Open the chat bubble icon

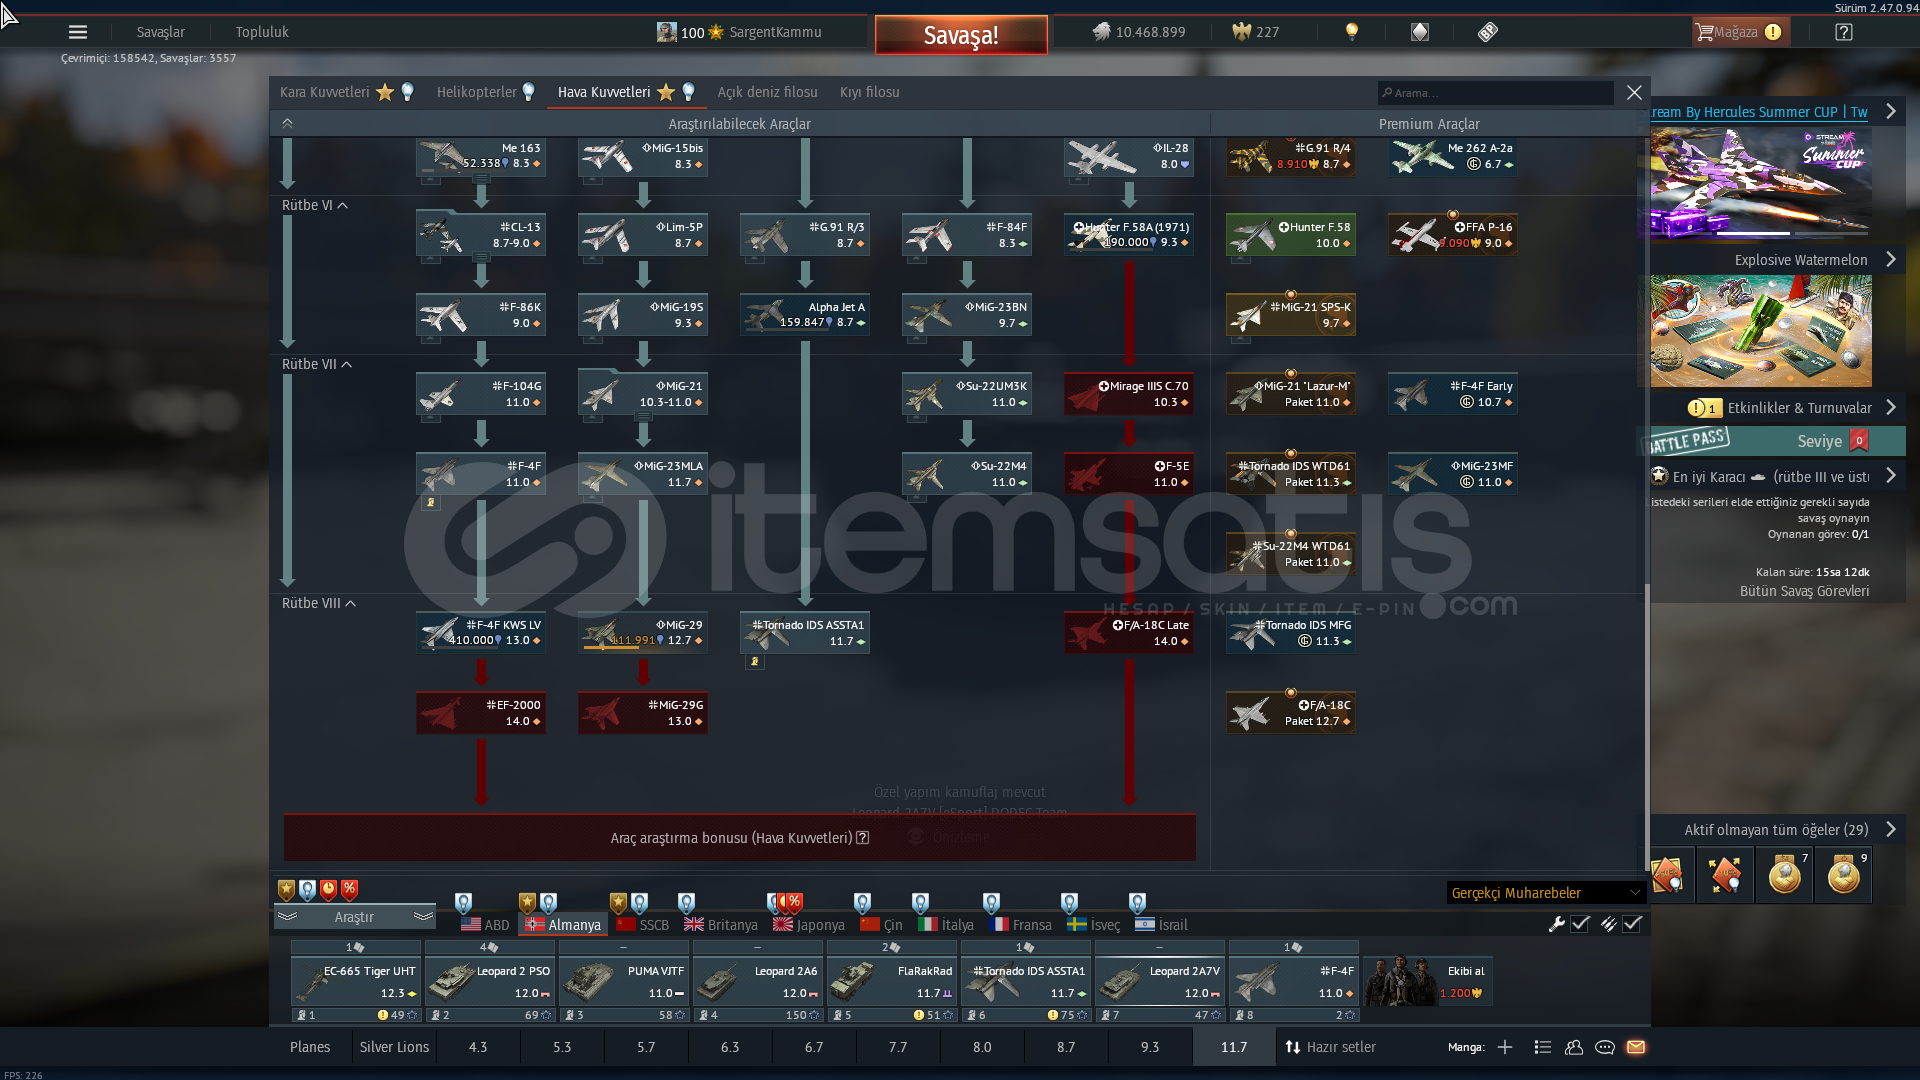(x=1605, y=1047)
